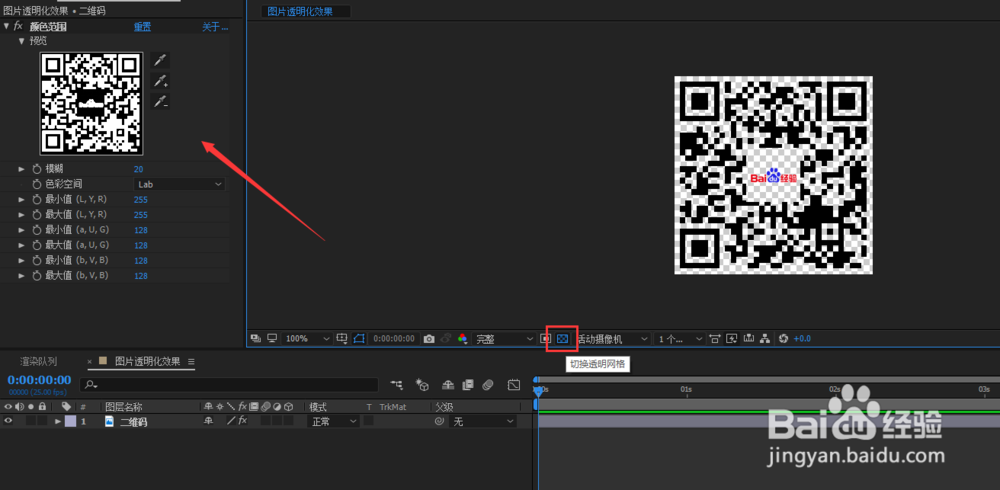The width and height of the screenshot is (1000, 490).
Task: Click the 色彩空间 stopwatch icon
Action: [x=36, y=184]
